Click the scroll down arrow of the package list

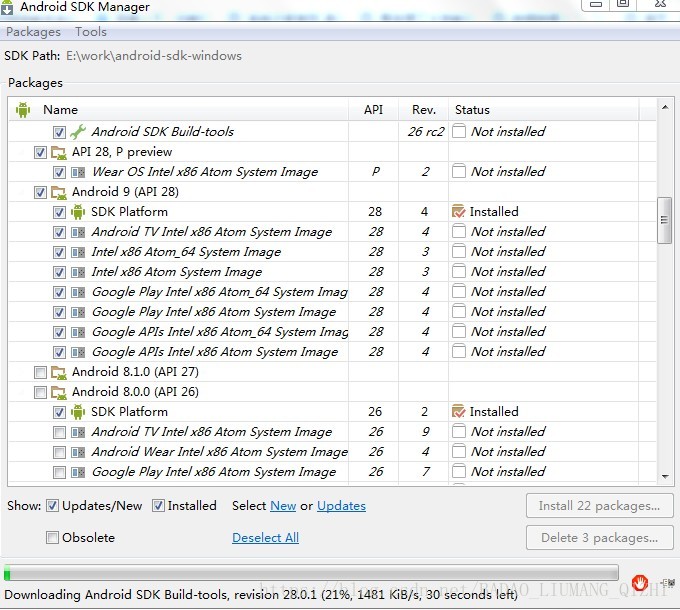664,476
